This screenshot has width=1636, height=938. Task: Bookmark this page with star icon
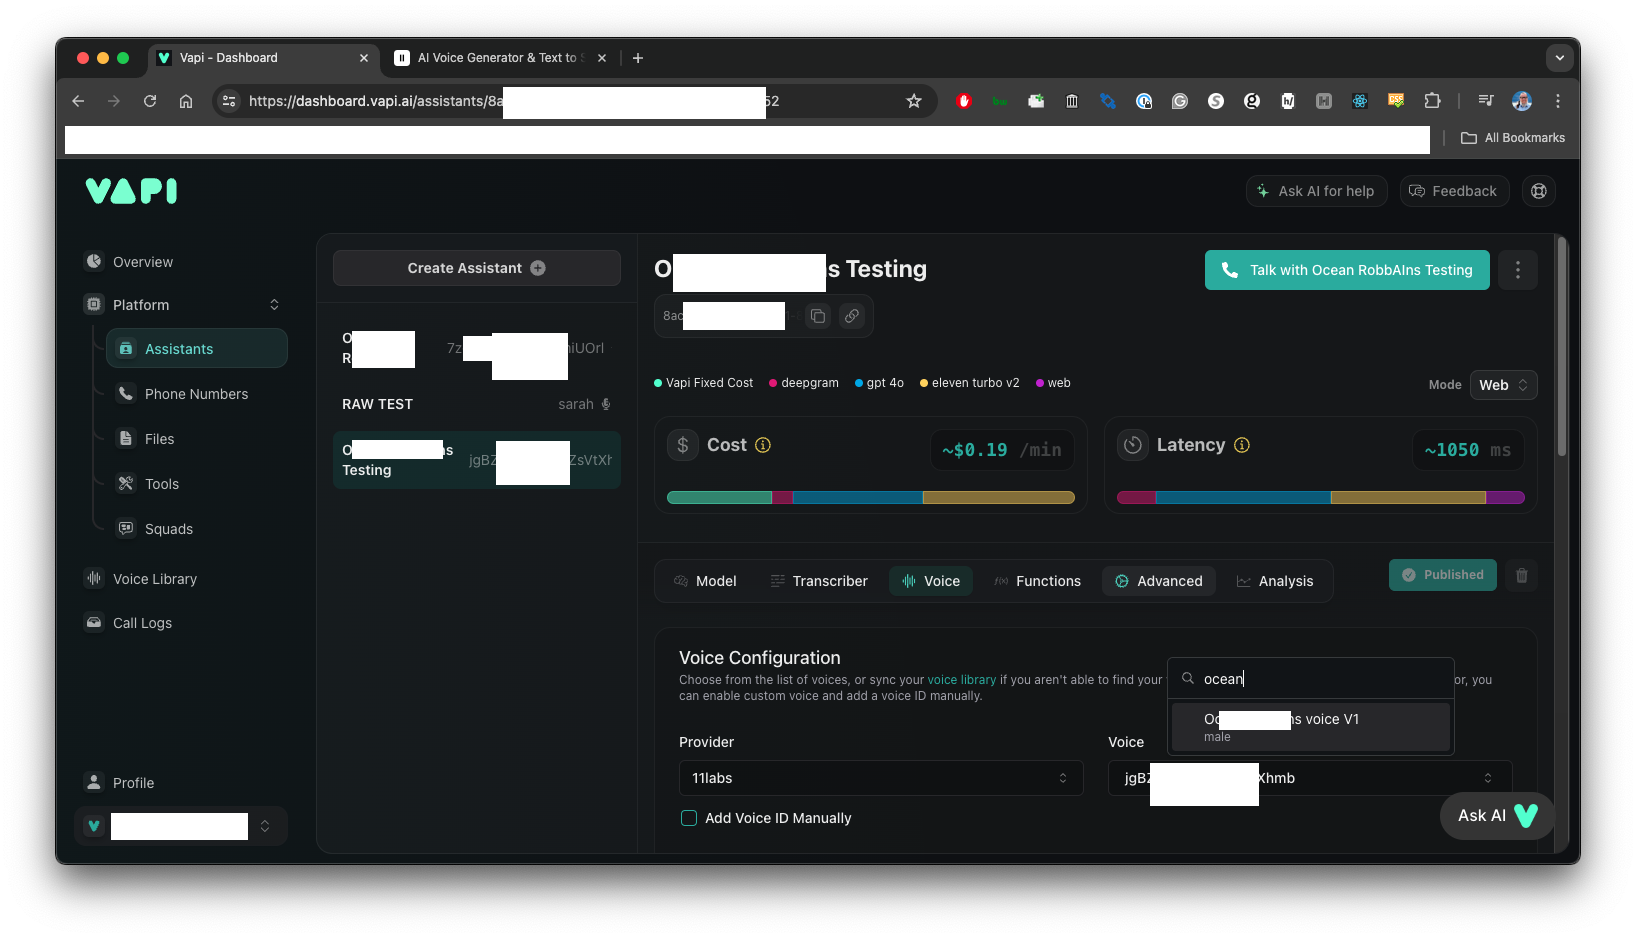click(x=914, y=101)
